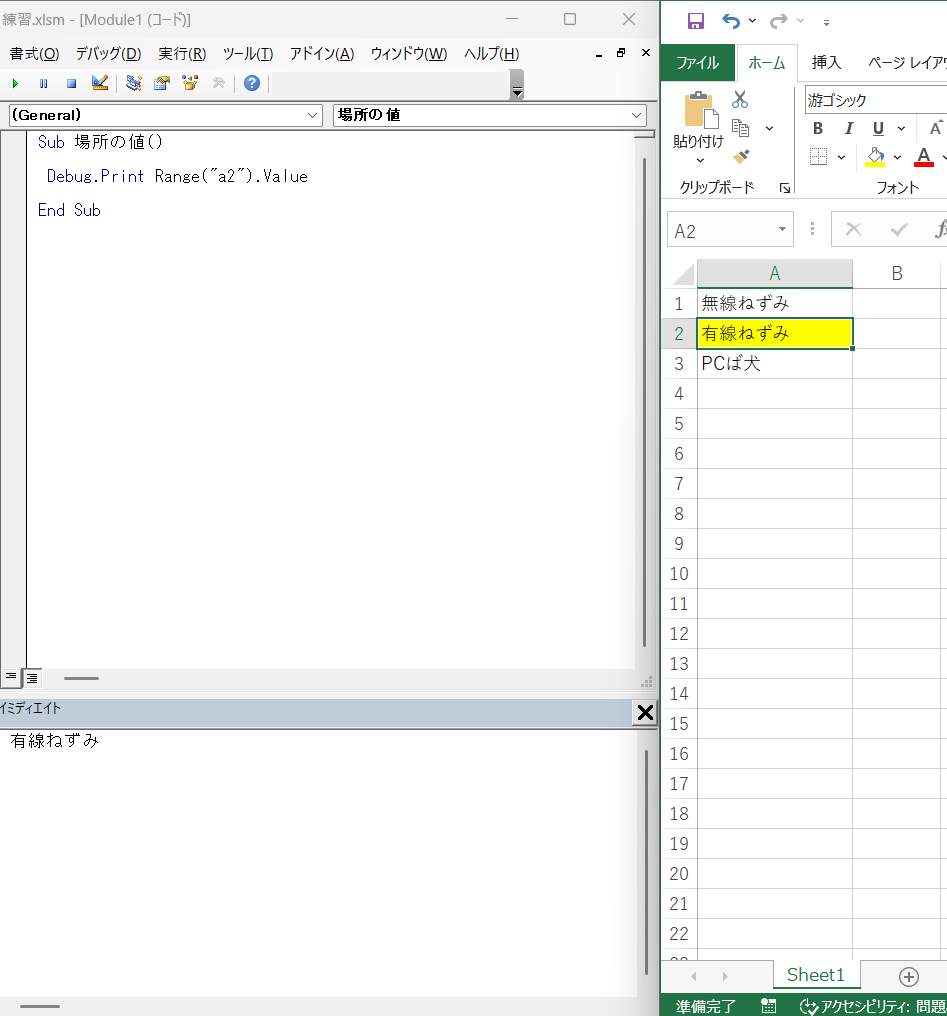The height and width of the screenshot is (1016, 947).
Task: Expand the Name Box dropdown arrow
Action: tap(782, 229)
